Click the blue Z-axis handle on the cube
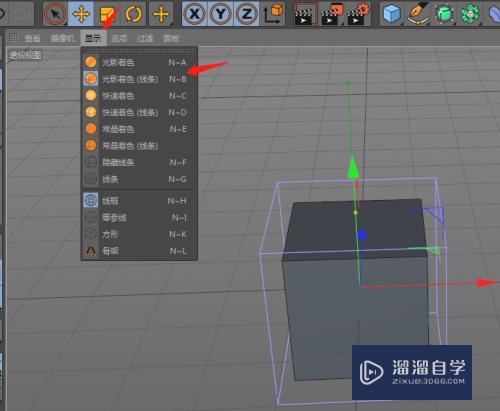This screenshot has width=500, height=411. (x=362, y=235)
